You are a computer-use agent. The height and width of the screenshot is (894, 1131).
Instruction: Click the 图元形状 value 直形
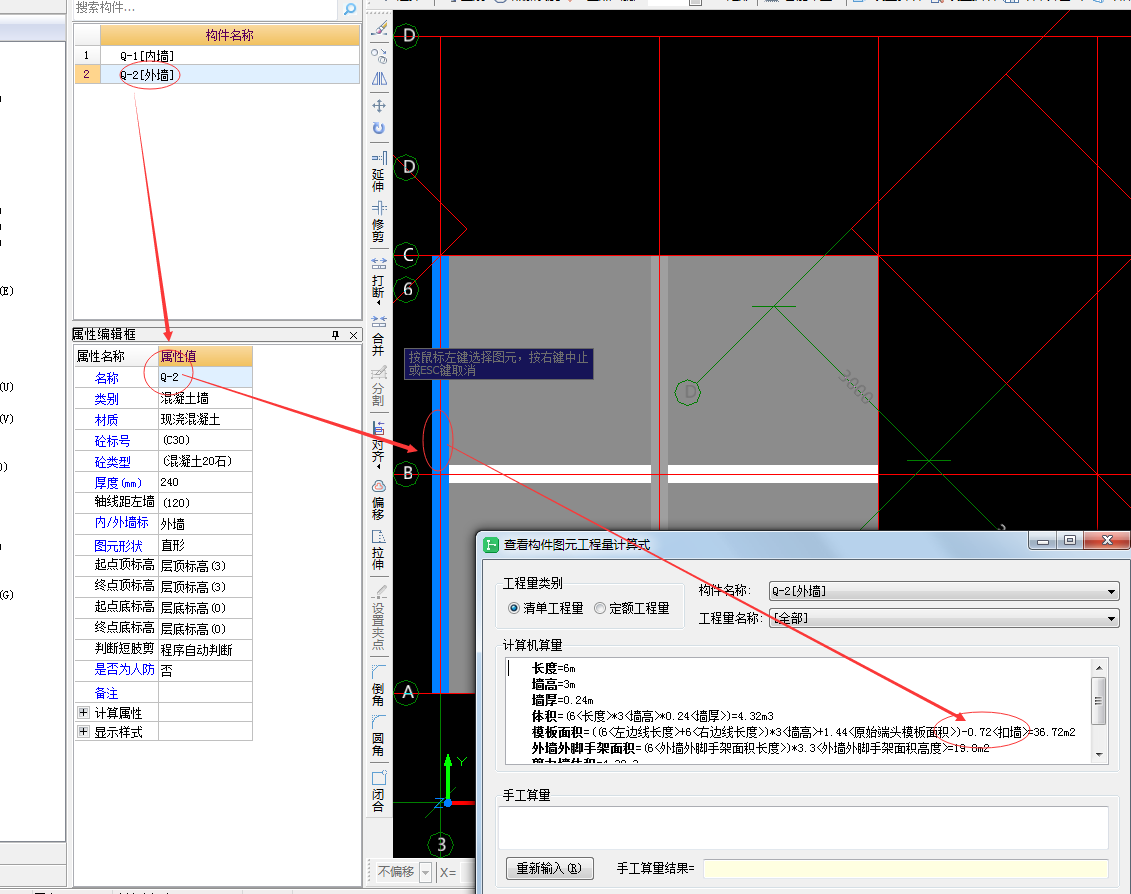205,545
